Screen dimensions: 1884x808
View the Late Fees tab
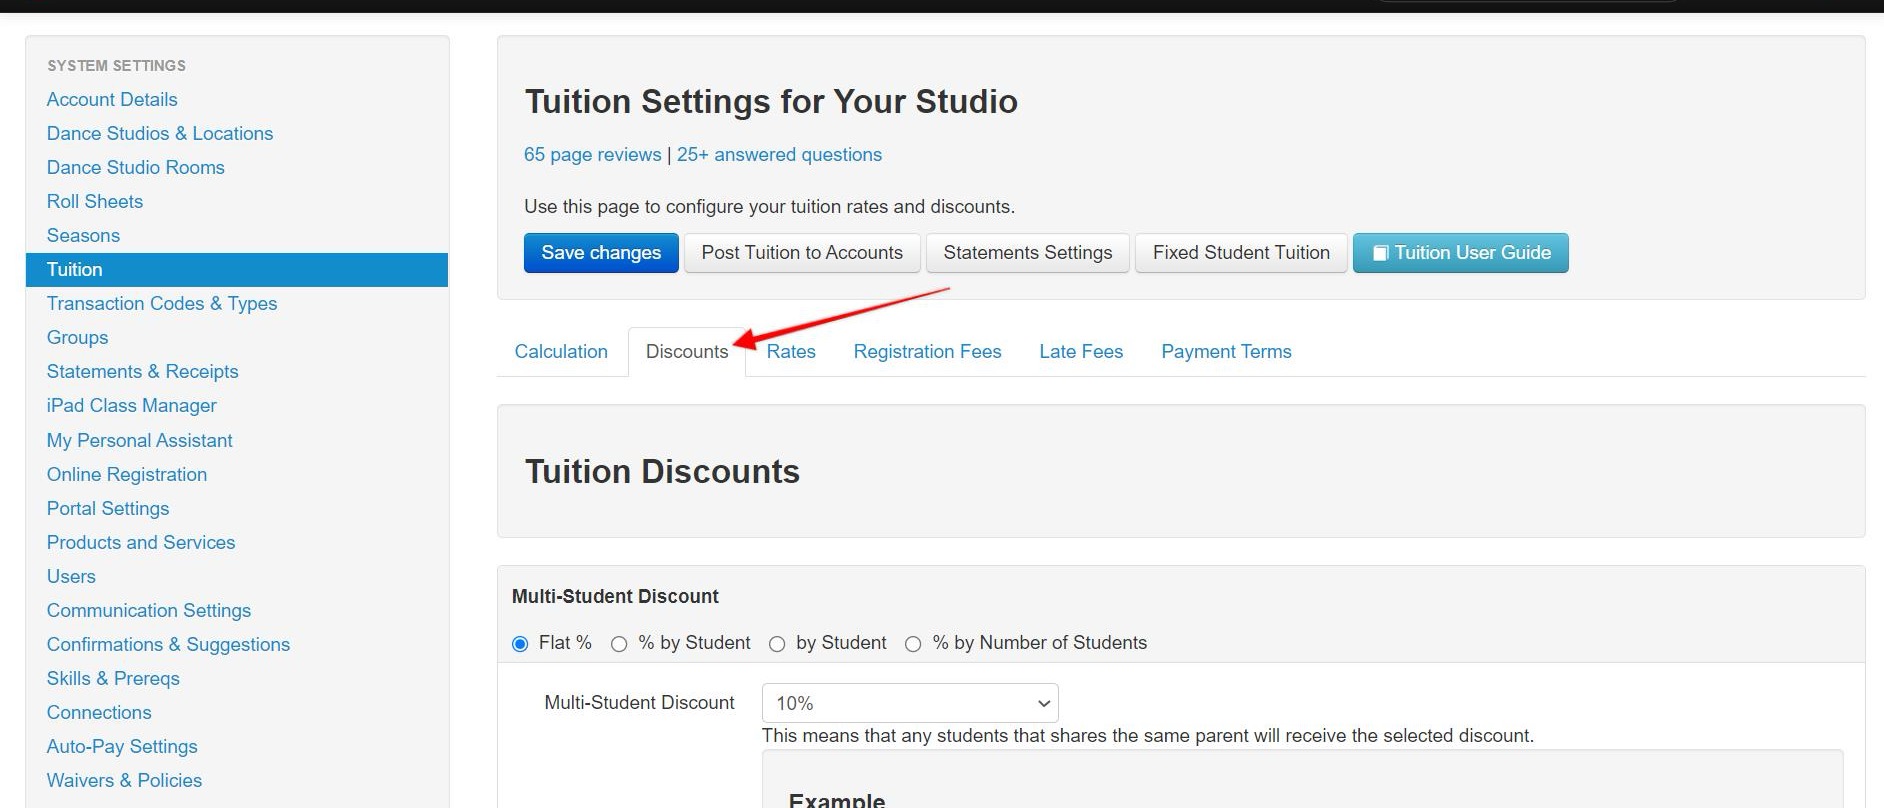[1081, 352]
